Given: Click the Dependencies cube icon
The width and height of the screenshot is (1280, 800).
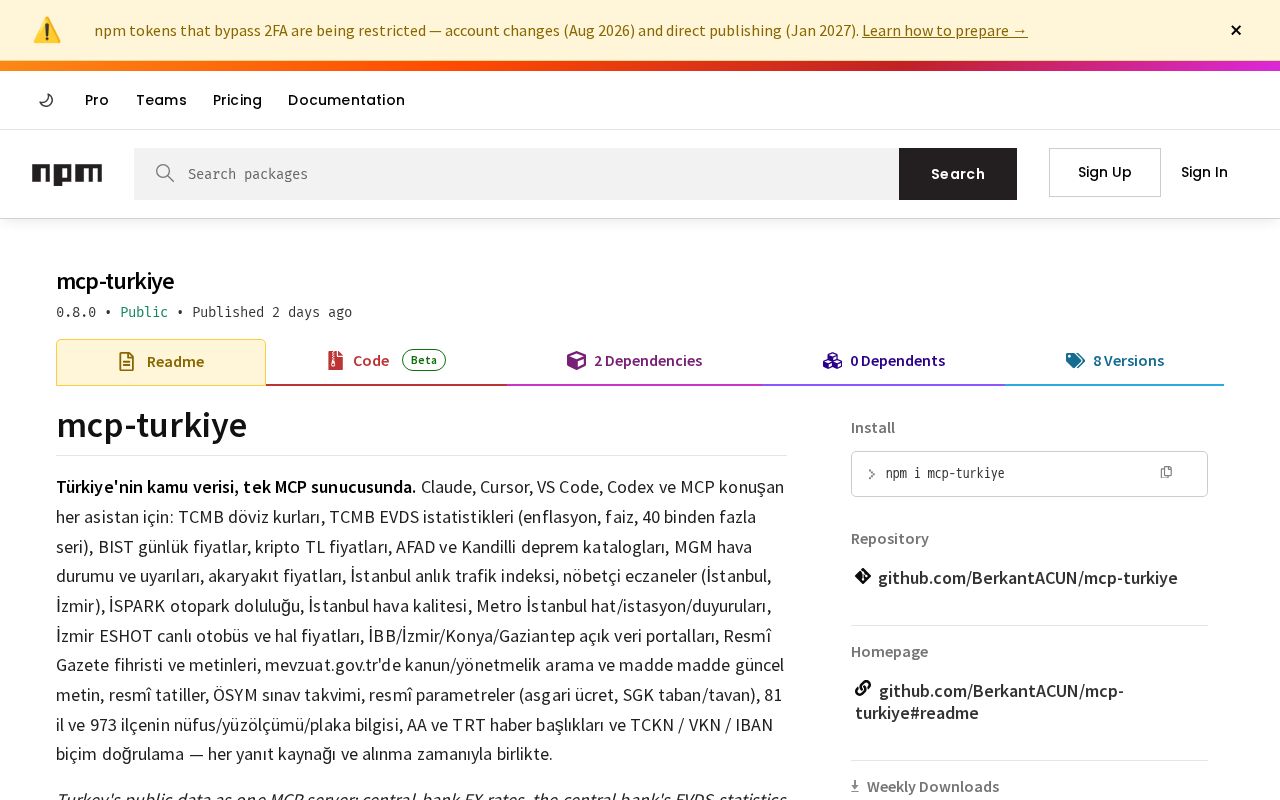Looking at the screenshot, I should click(576, 361).
